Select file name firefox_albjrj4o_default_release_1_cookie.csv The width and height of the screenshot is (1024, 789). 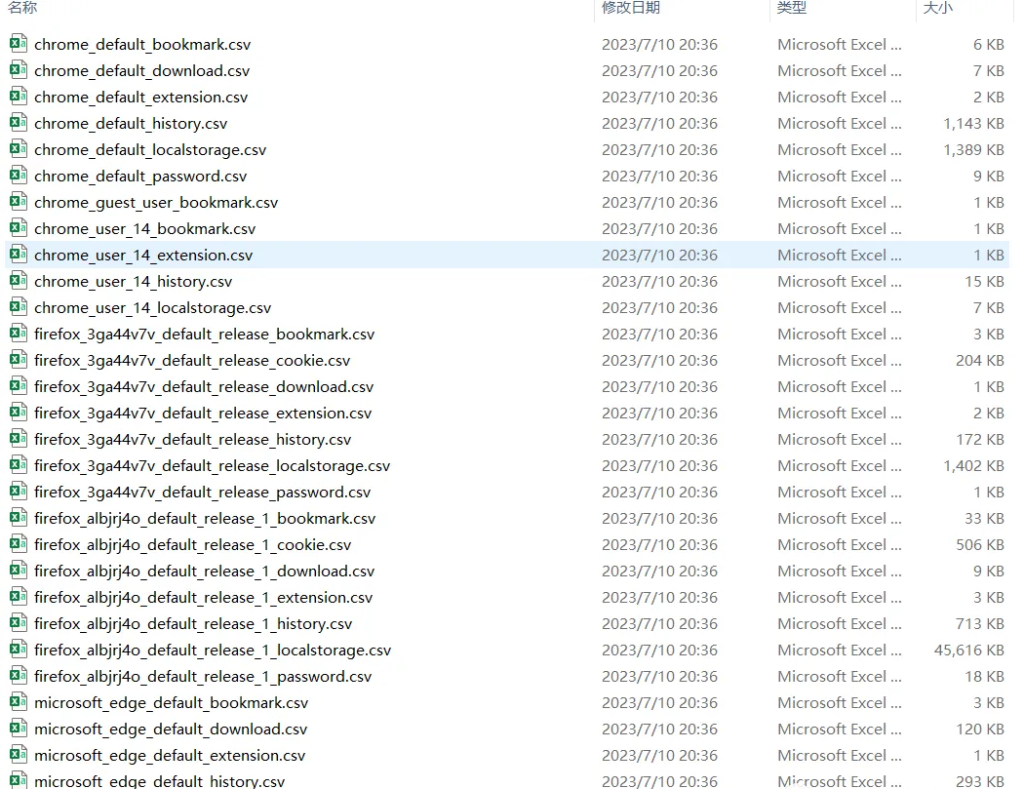point(193,545)
